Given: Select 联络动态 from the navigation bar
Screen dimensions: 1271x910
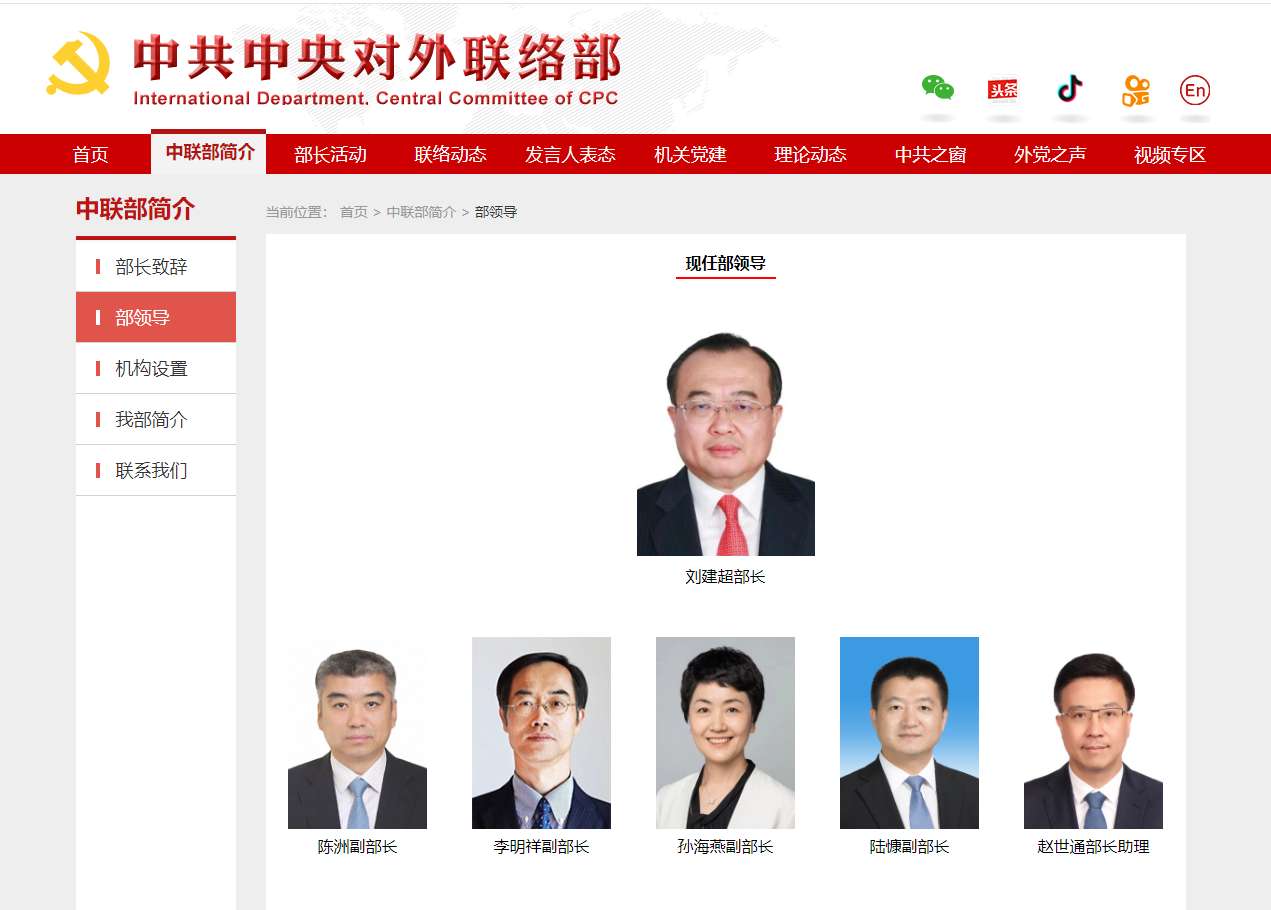Looking at the screenshot, I should tap(451, 154).
